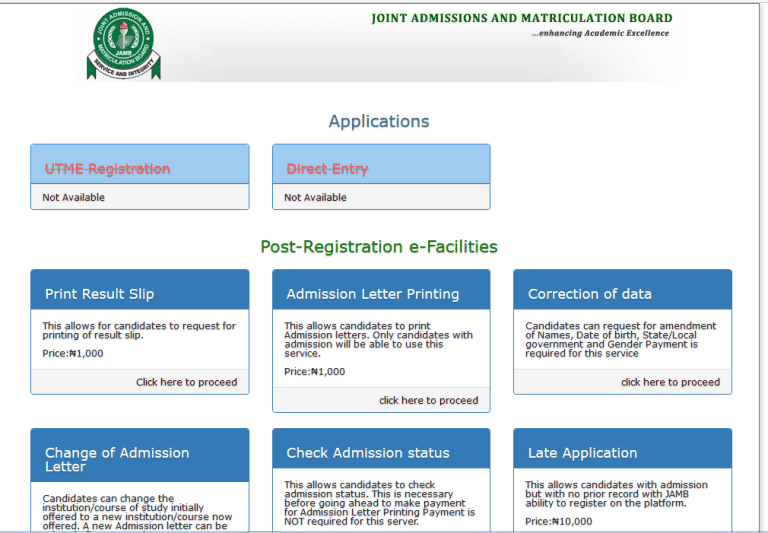768x533 pixels.
Task: Click 'Click here to proceed' under Print Result Slip
Action: point(187,382)
